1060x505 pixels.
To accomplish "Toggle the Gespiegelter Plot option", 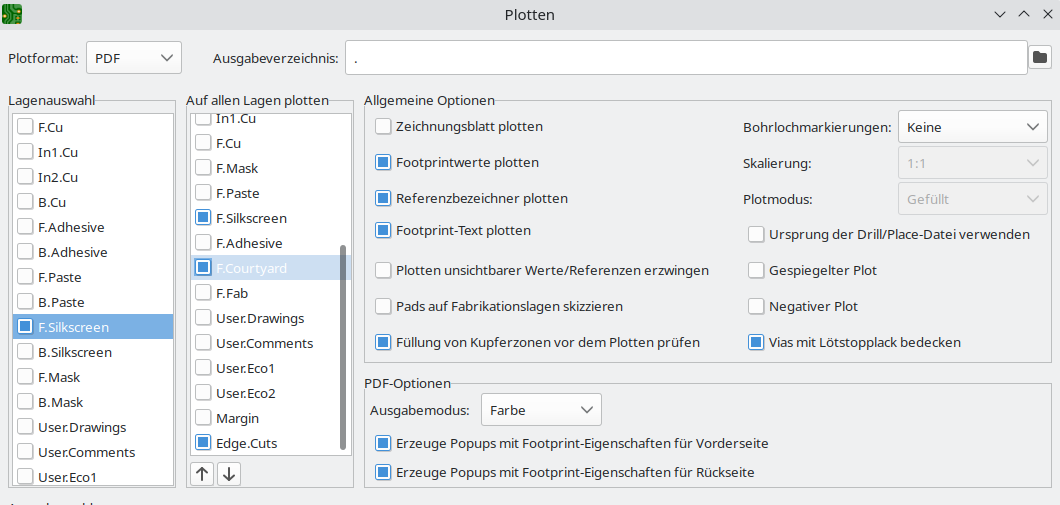I will (x=756, y=270).
